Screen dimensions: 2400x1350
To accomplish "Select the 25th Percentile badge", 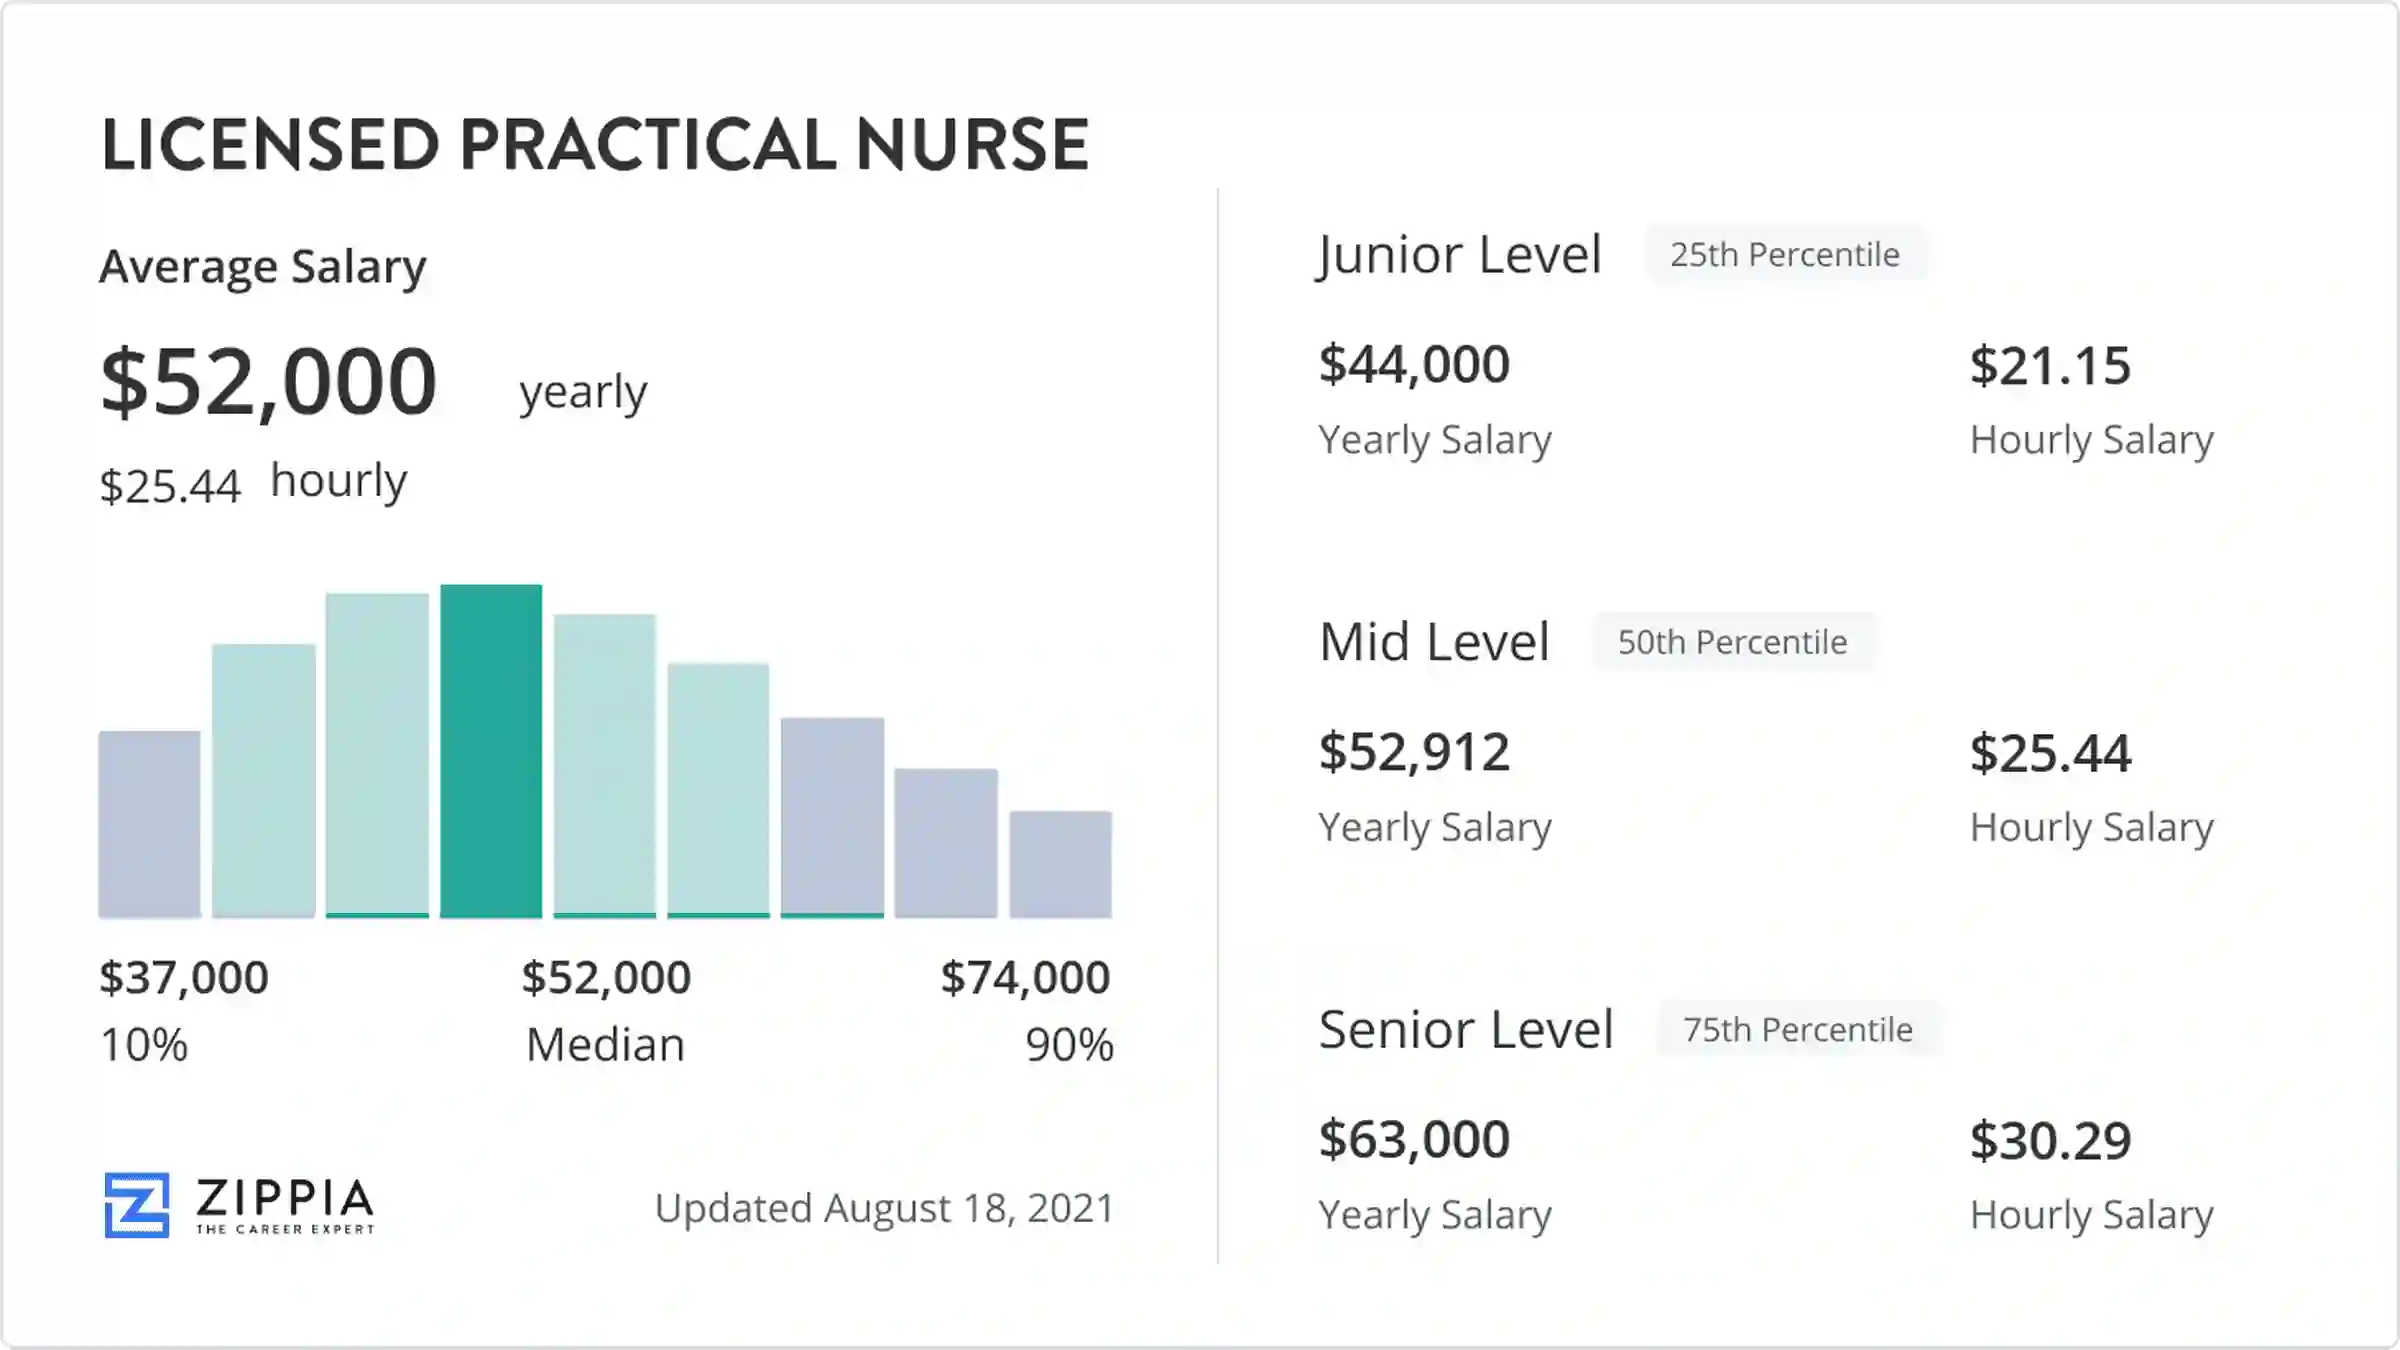I will click(1785, 255).
